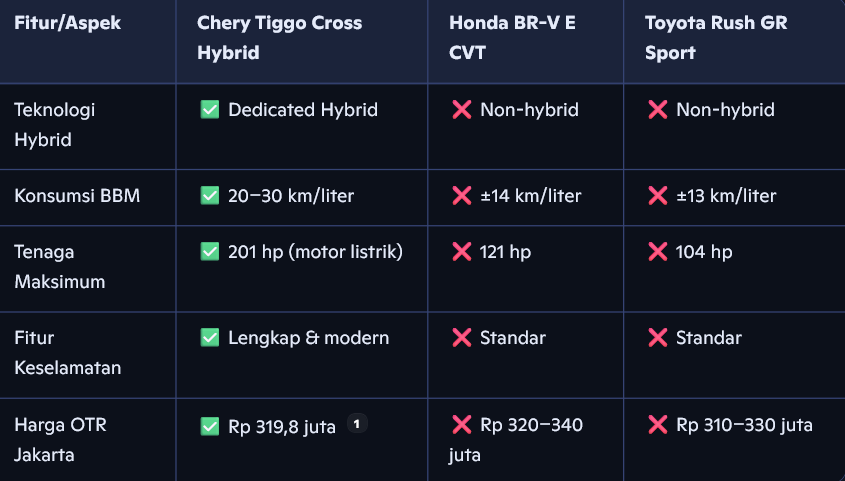Select Honda BR-V E CVT column header
845x481 pixels.
click(x=512, y=38)
